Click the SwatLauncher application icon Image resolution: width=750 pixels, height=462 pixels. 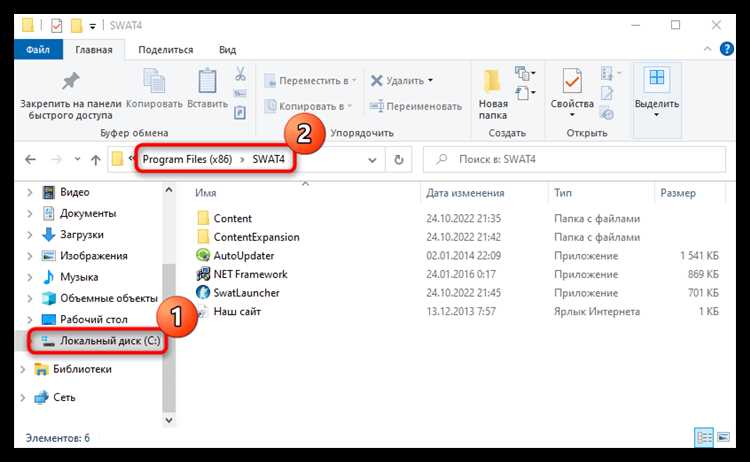(x=203, y=292)
